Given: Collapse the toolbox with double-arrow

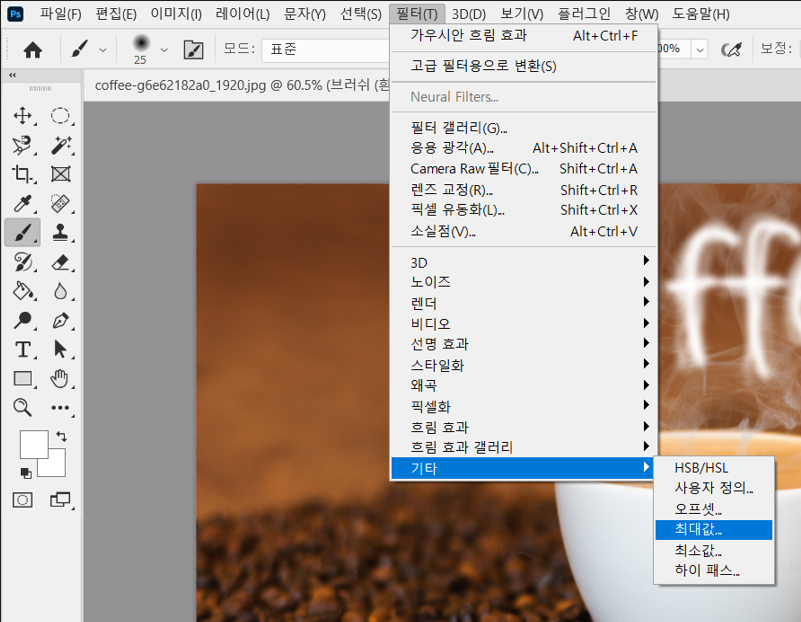Looking at the screenshot, I should [x=12, y=75].
